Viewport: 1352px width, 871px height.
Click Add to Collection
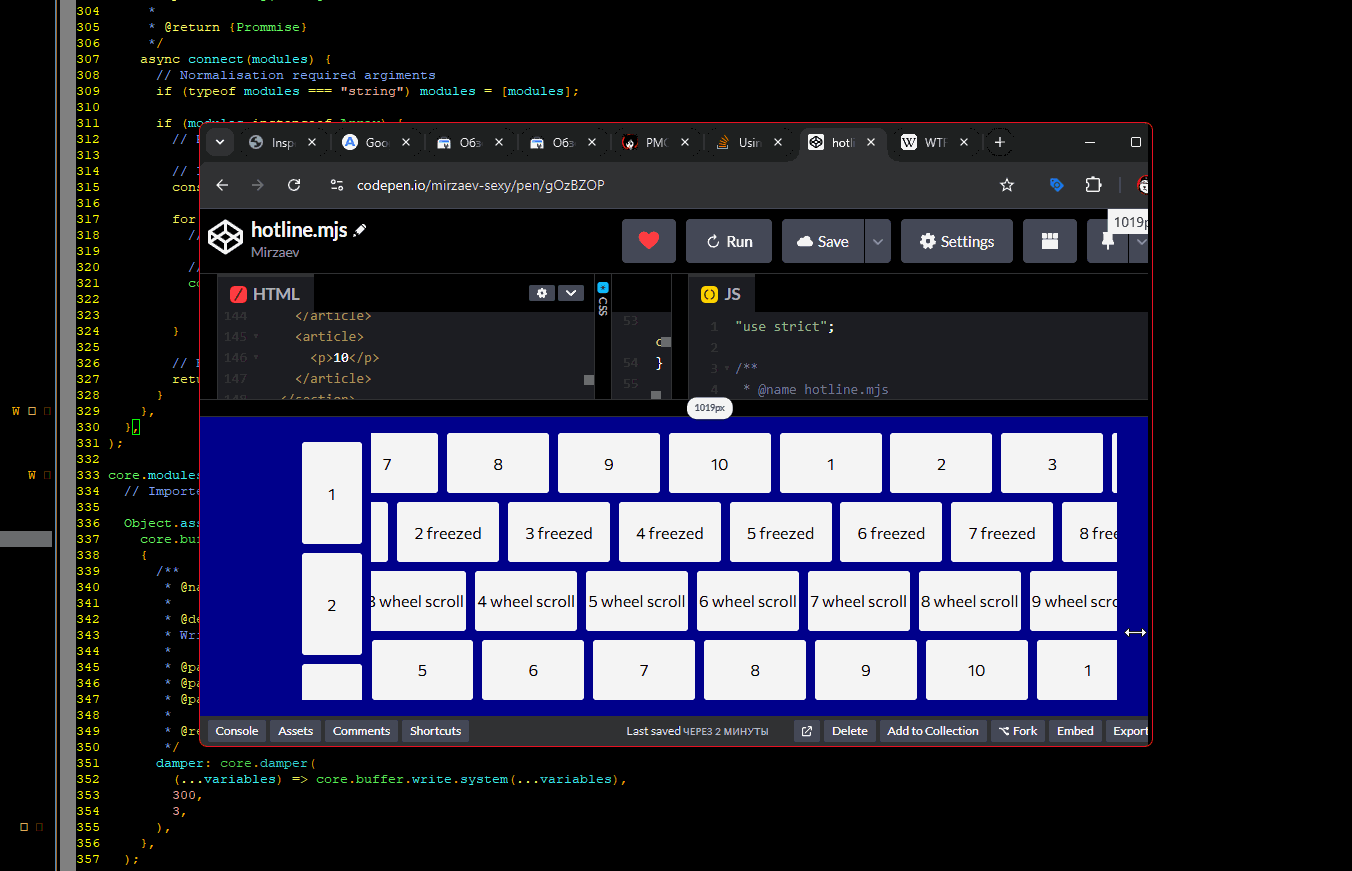(932, 731)
